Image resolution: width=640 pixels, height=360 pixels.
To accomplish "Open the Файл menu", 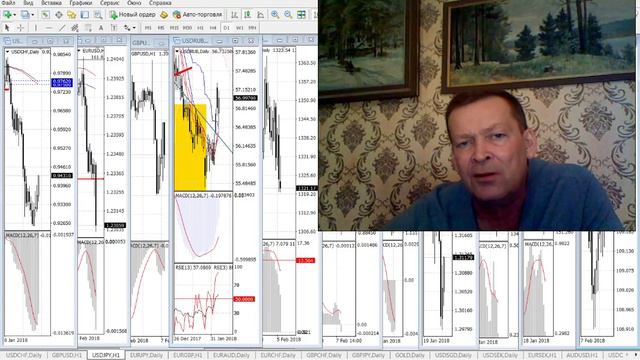I will pos(8,3).
